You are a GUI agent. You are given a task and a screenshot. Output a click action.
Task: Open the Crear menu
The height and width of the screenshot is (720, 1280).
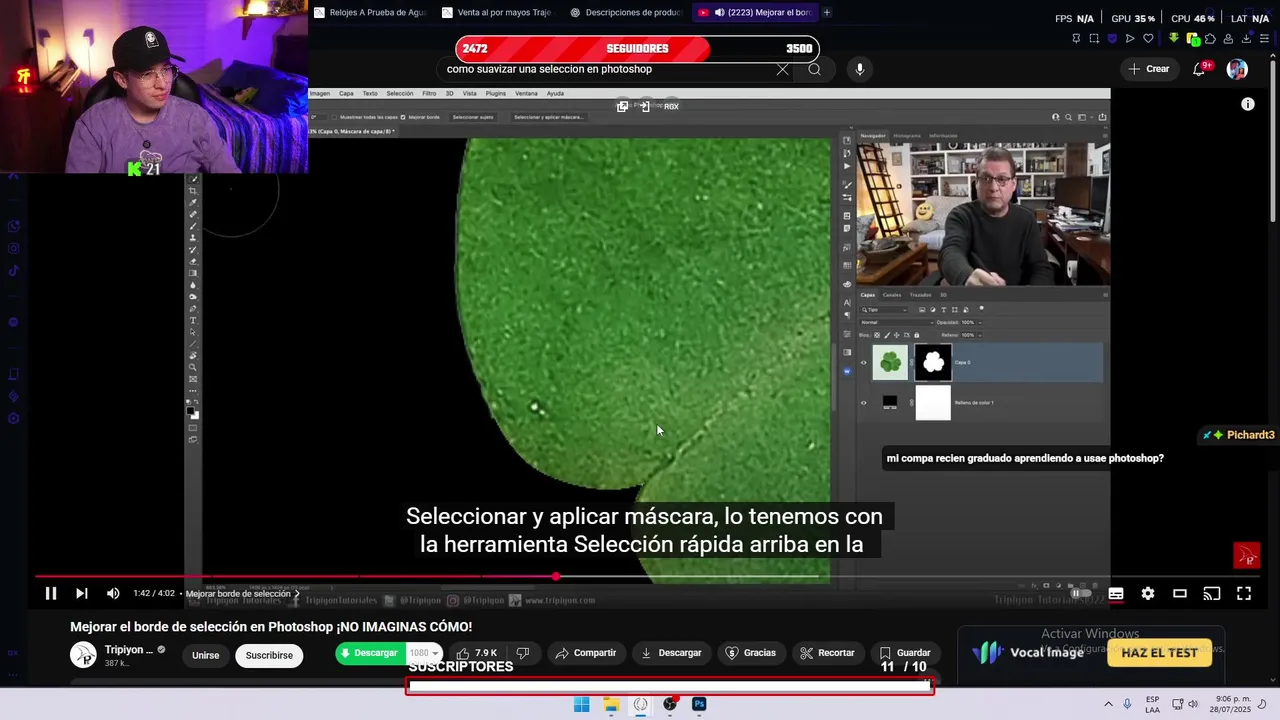[x=1148, y=69]
